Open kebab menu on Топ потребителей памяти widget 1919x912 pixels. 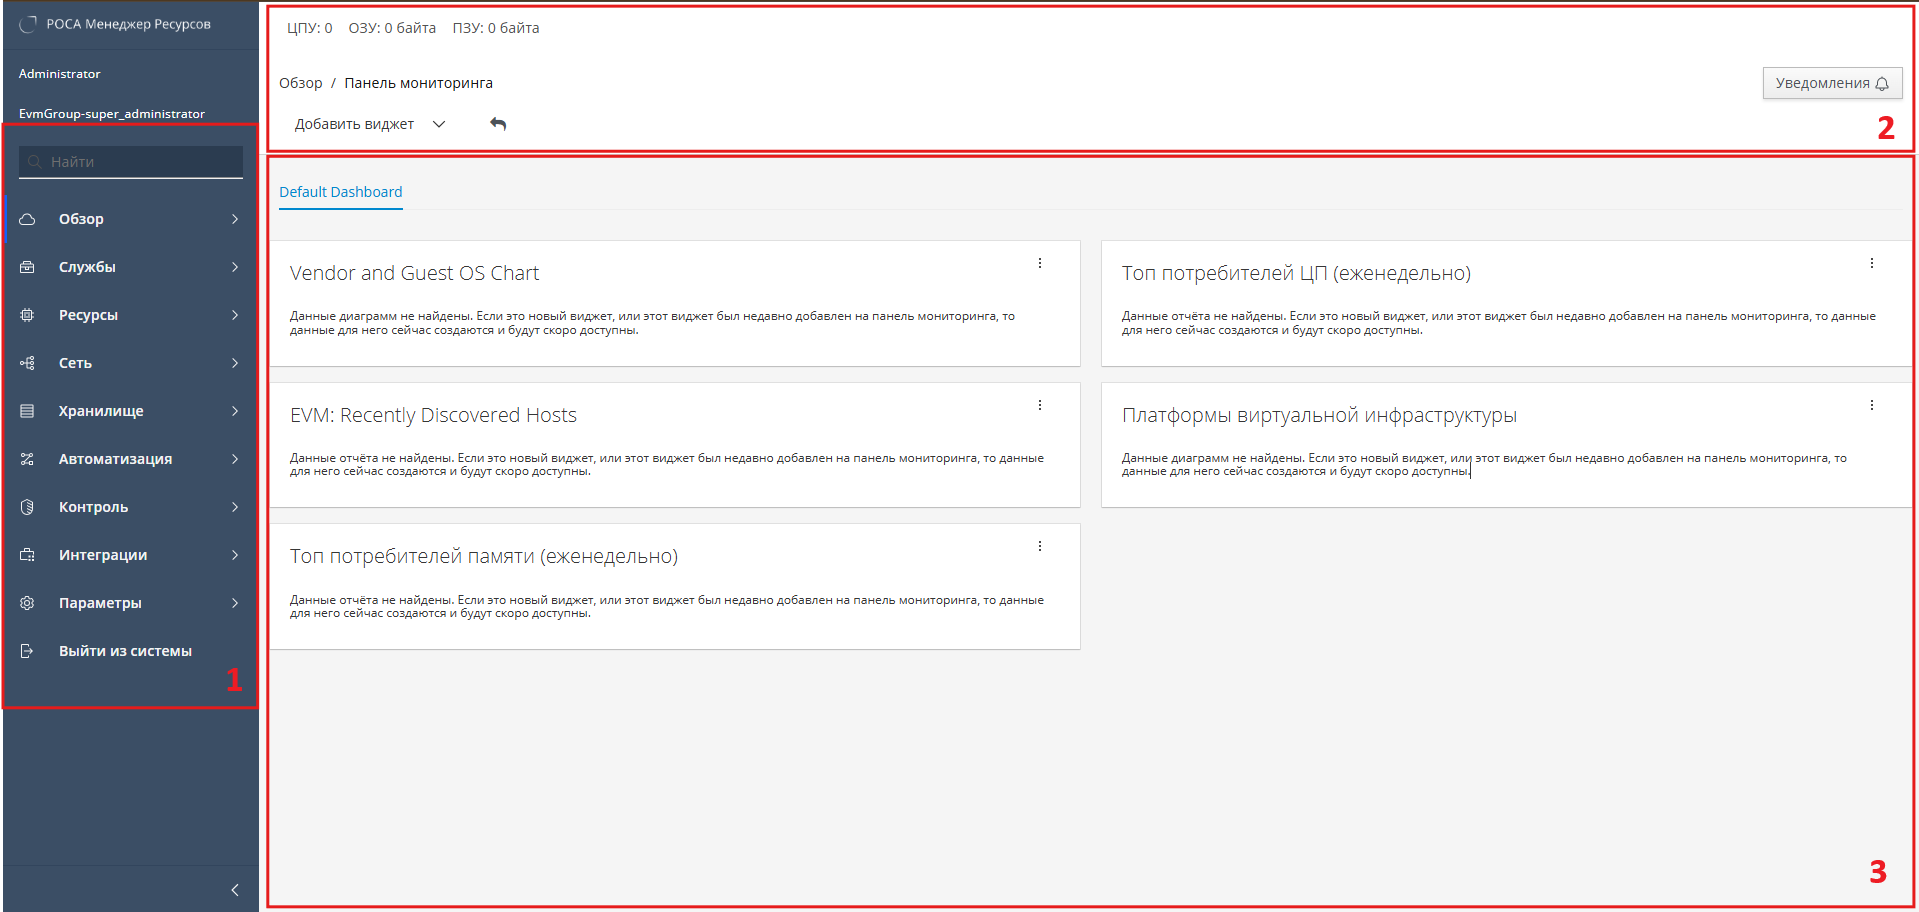point(1040,546)
